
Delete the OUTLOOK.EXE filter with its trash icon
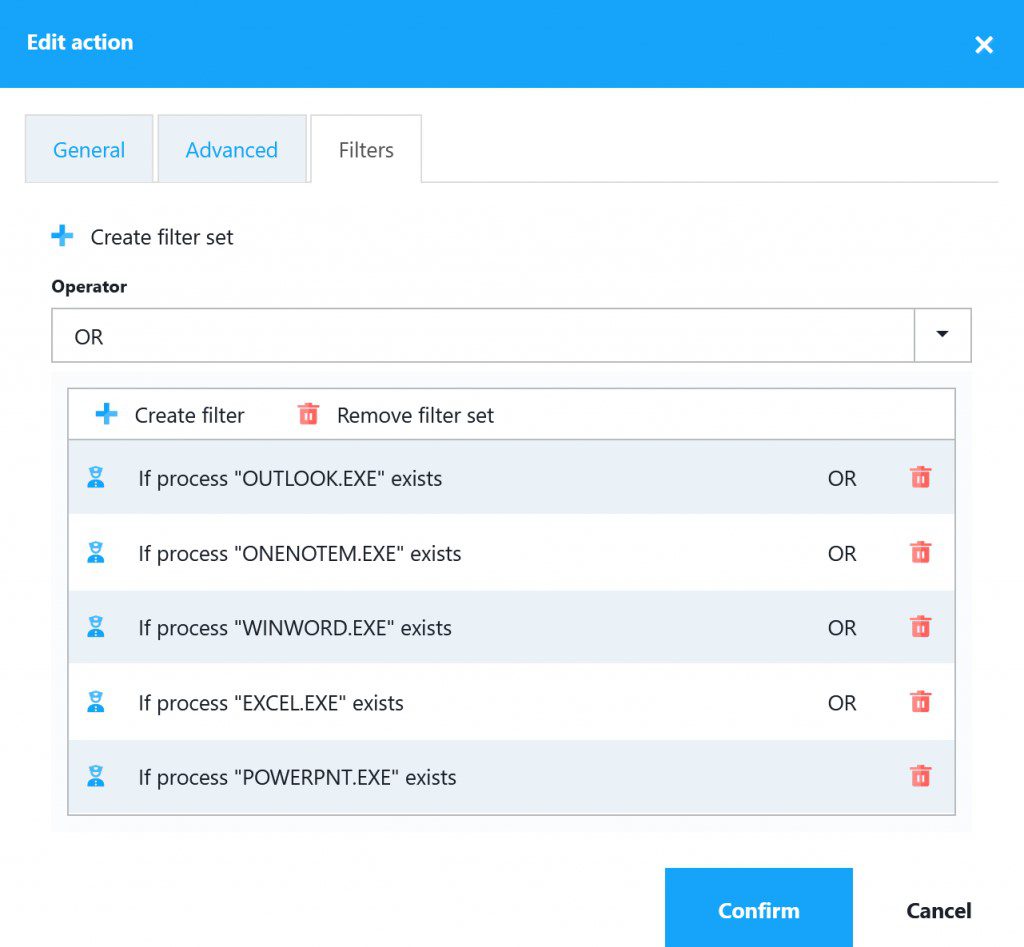[x=919, y=478]
